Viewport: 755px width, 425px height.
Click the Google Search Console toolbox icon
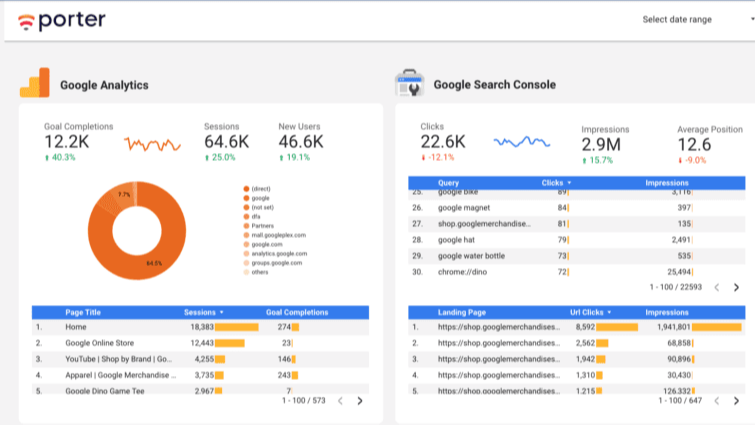pyautogui.click(x=410, y=84)
